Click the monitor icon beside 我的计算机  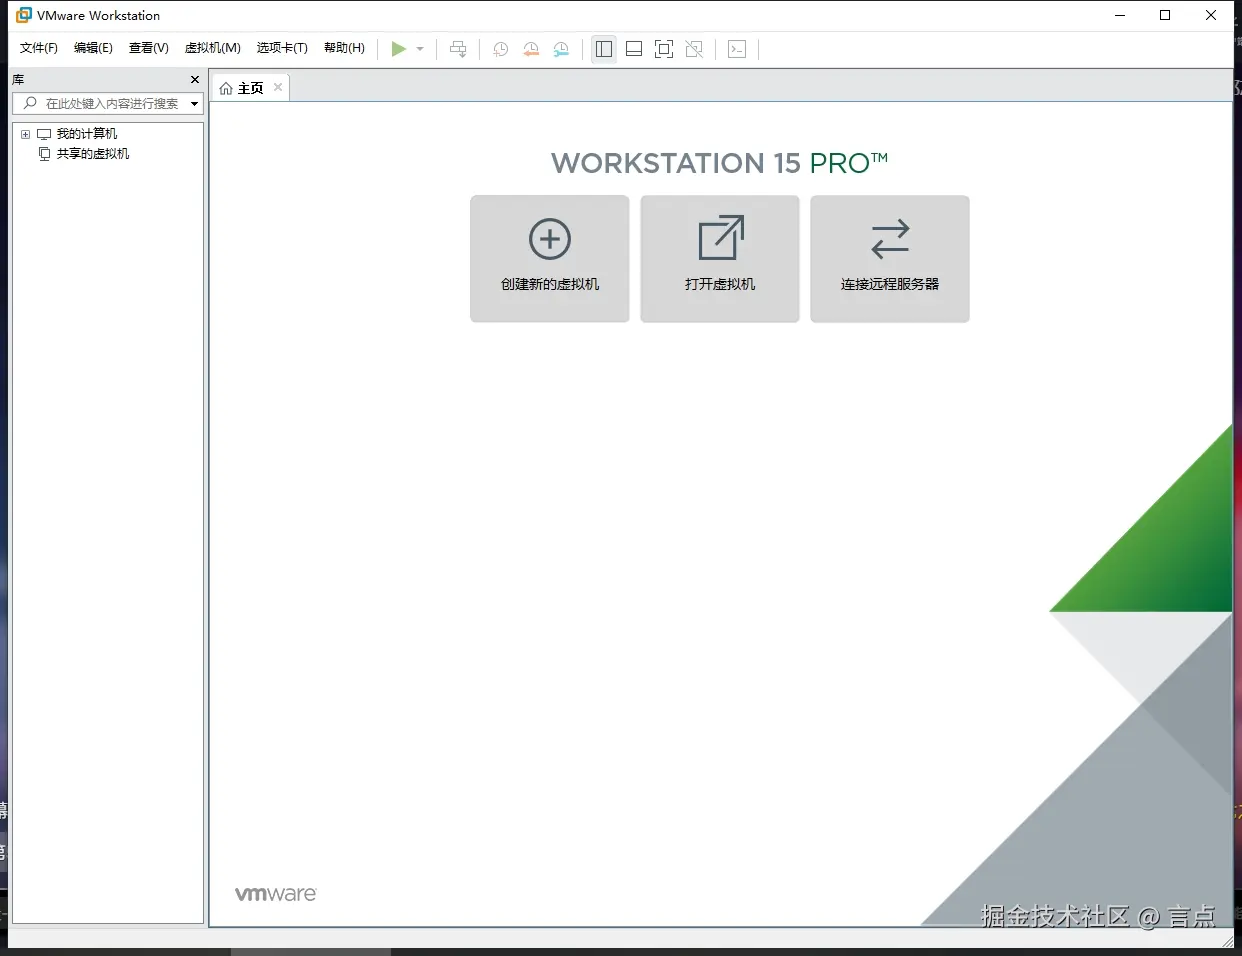coord(44,134)
